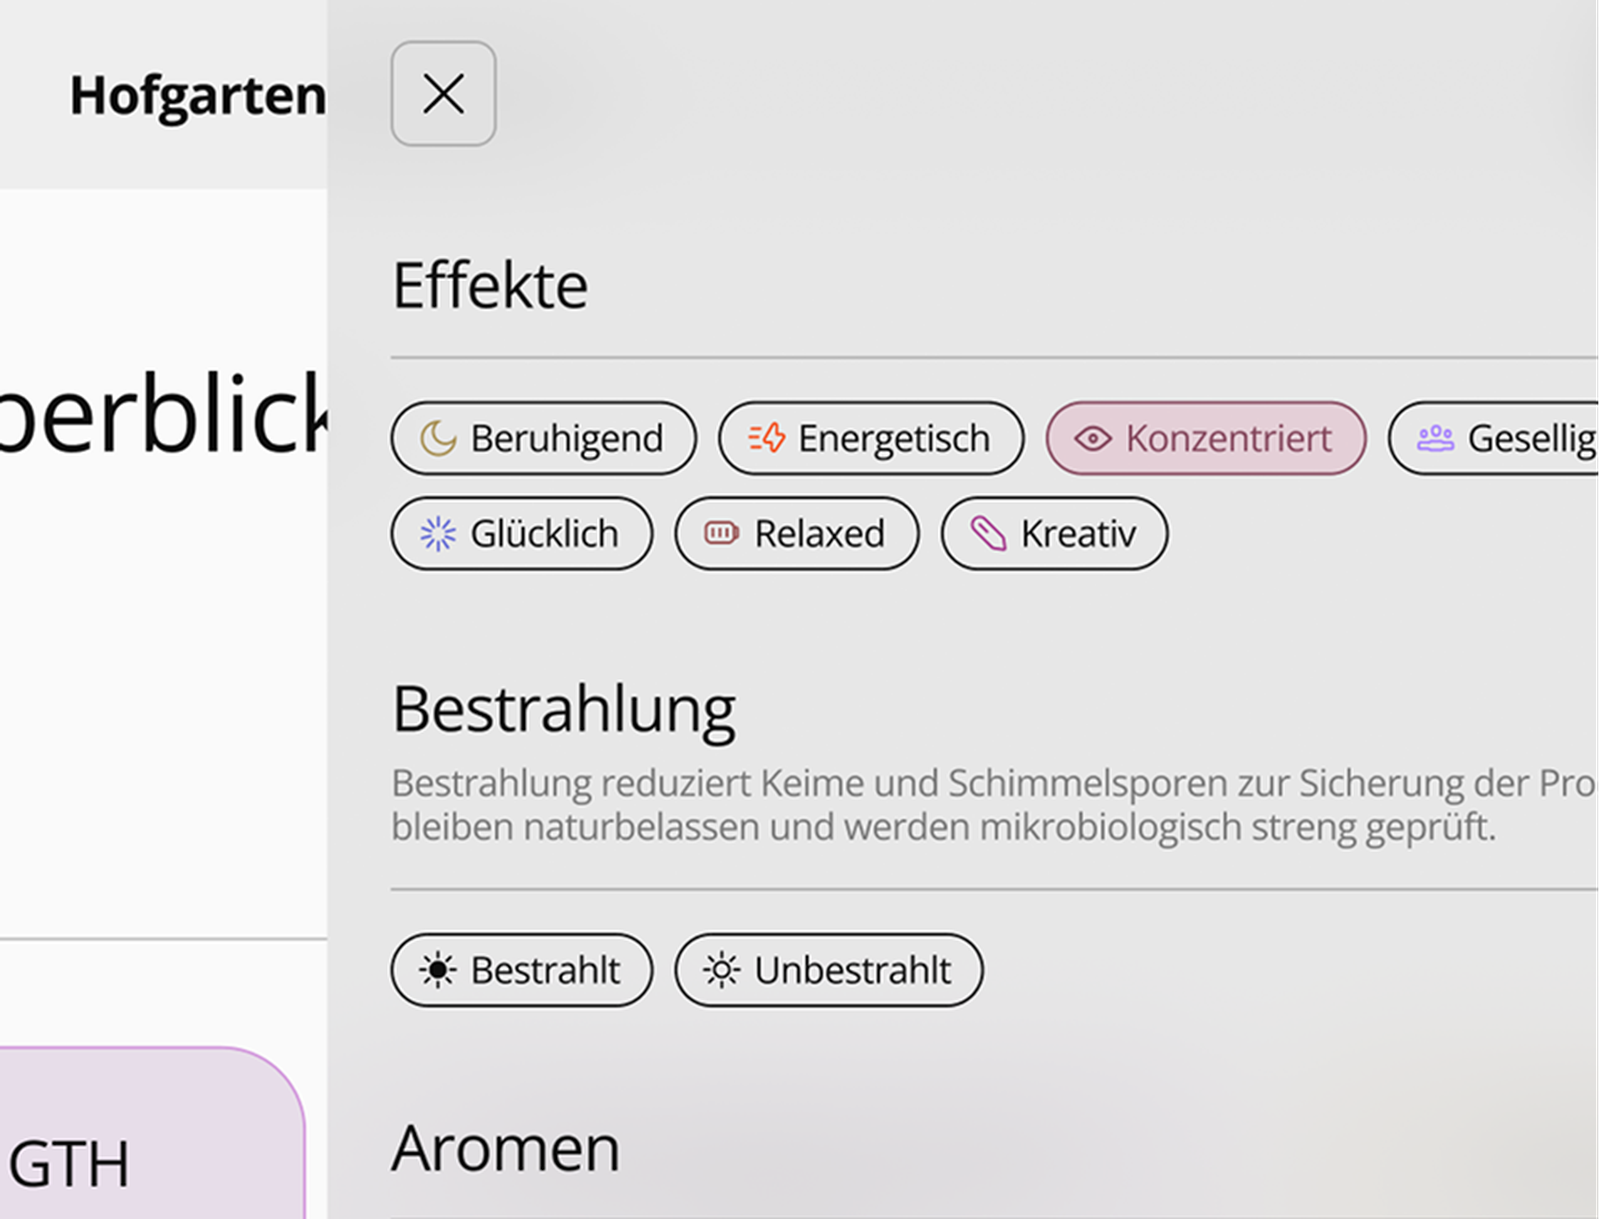Click the Hofgarten logo text
This screenshot has height=1219, width=1600.
(x=198, y=96)
